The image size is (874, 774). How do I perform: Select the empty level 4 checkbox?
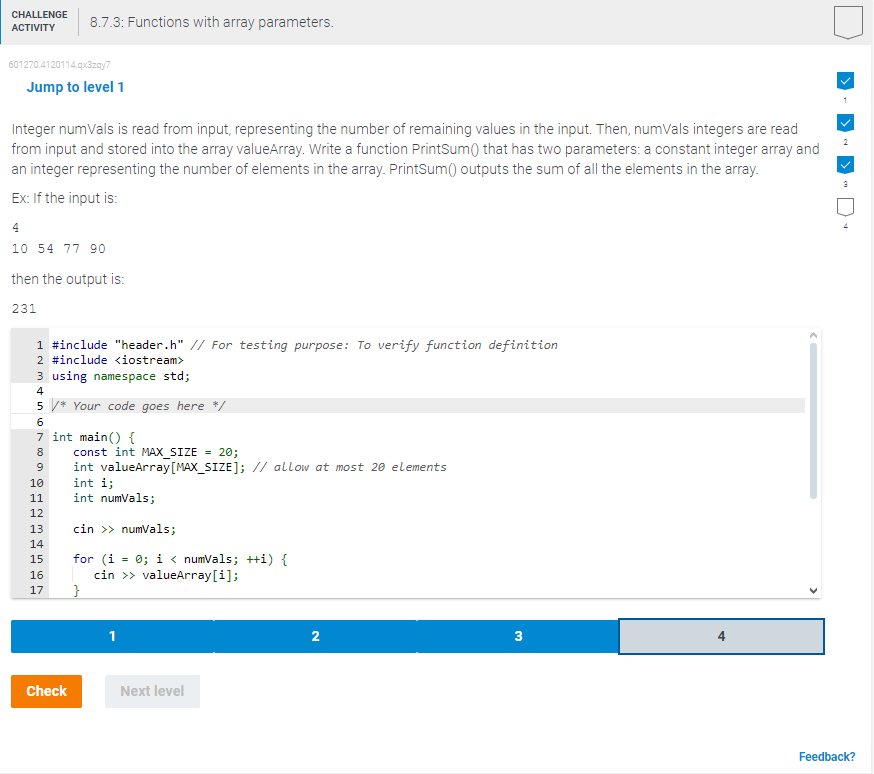click(x=845, y=206)
